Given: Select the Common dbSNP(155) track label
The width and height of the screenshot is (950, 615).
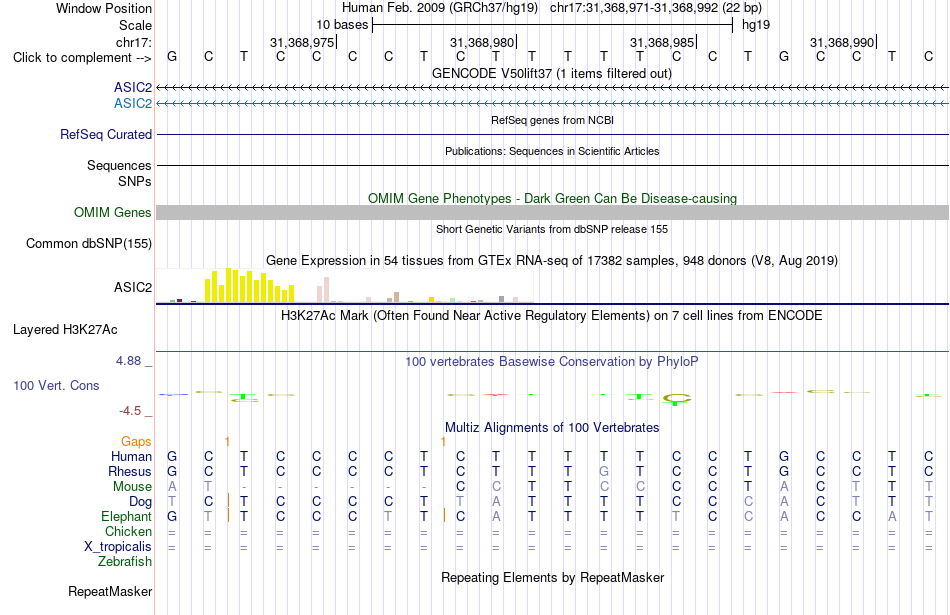Looking at the screenshot, I should (x=88, y=244).
